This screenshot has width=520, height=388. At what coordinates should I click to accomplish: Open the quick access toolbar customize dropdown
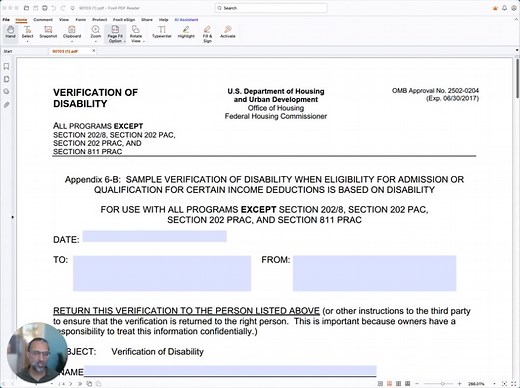tap(73, 8)
